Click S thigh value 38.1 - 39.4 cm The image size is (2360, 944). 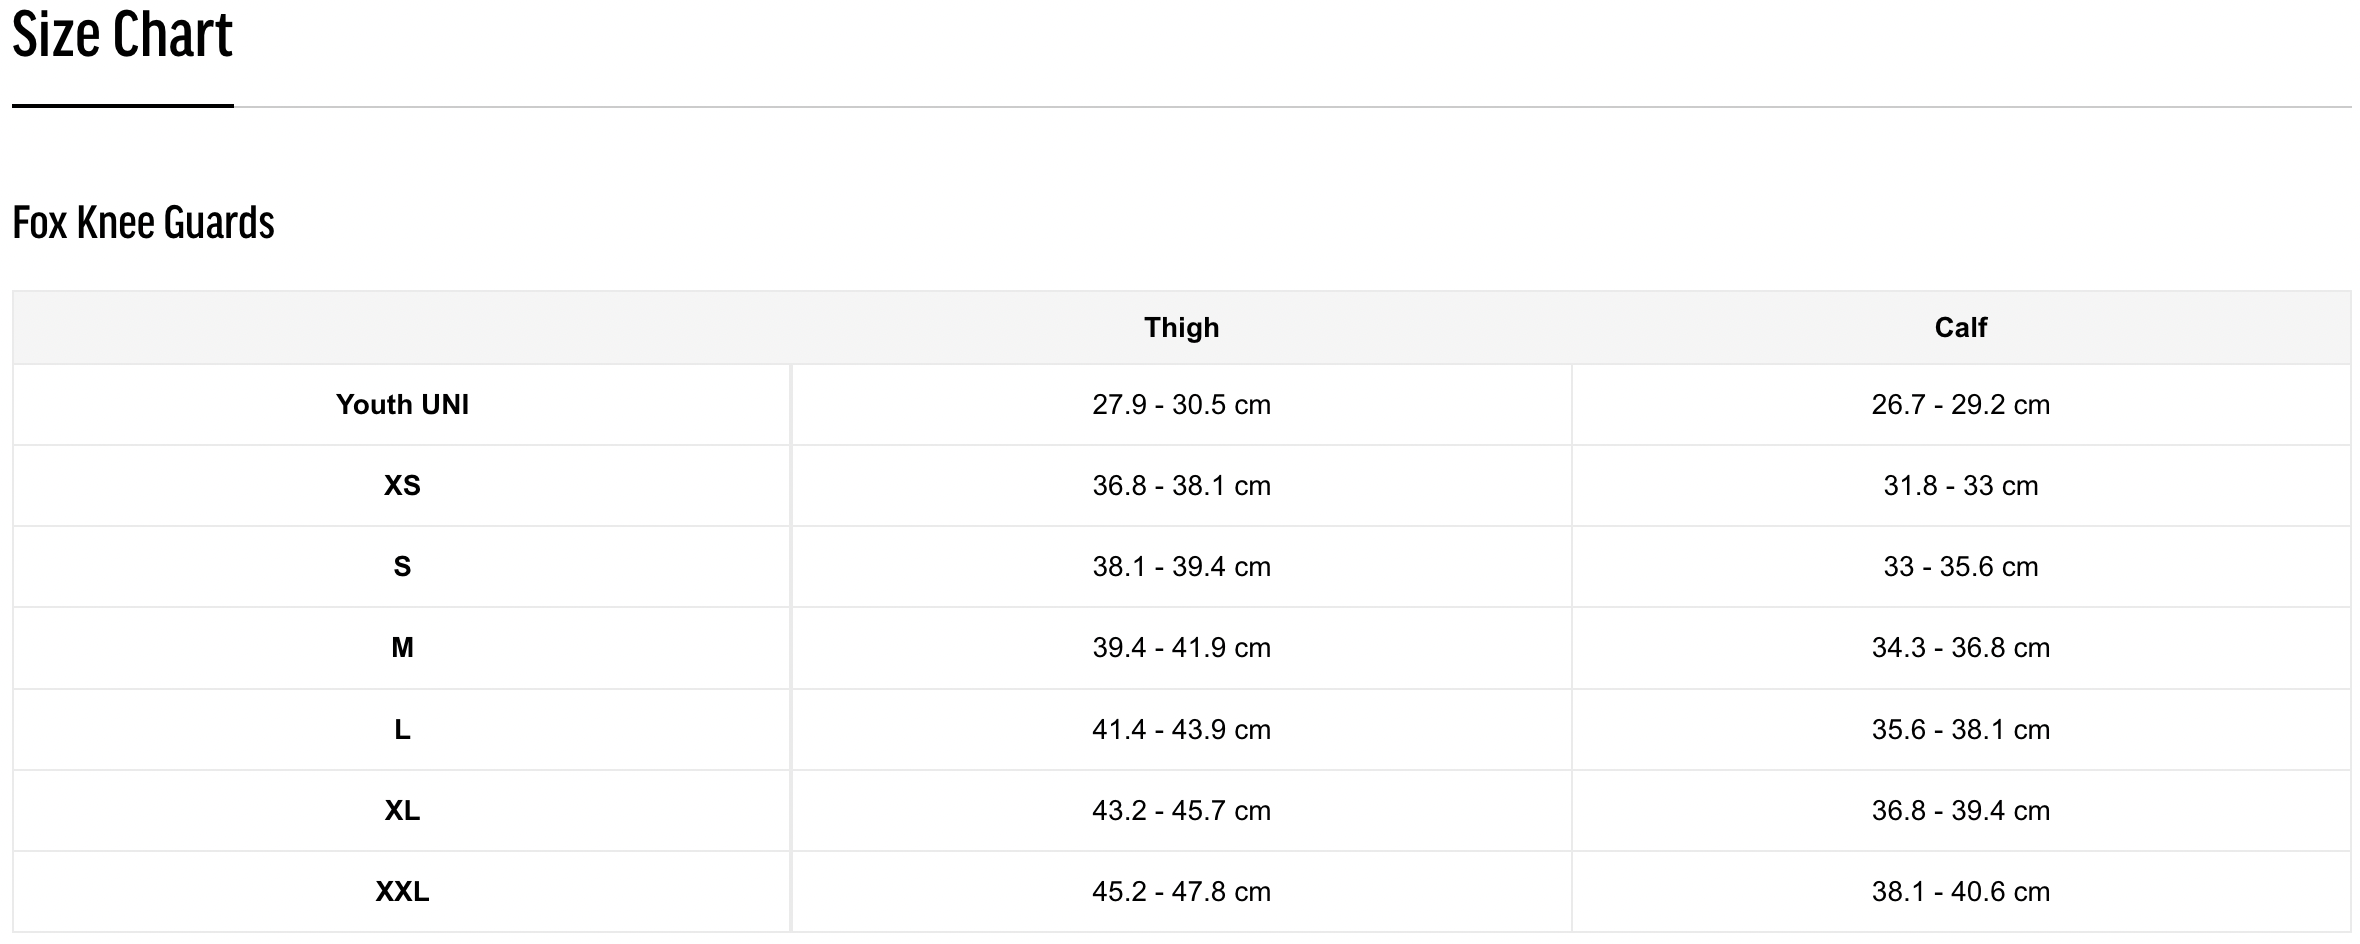click(x=1181, y=566)
